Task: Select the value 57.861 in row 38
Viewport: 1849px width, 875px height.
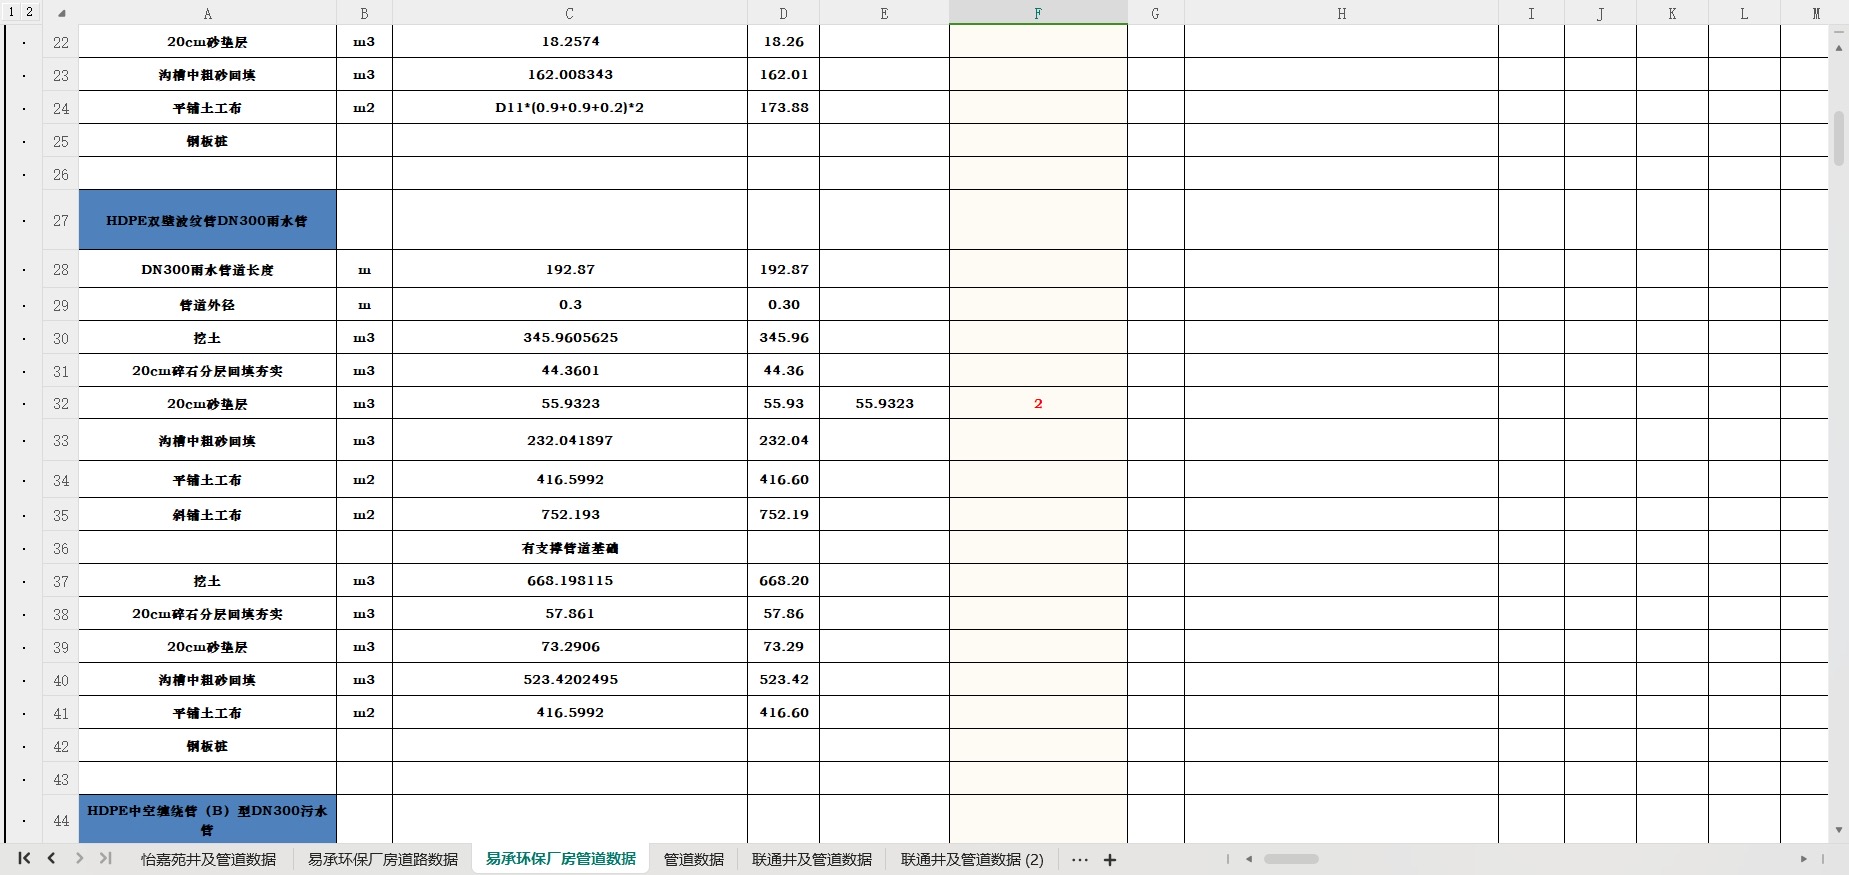Action: (x=570, y=614)
